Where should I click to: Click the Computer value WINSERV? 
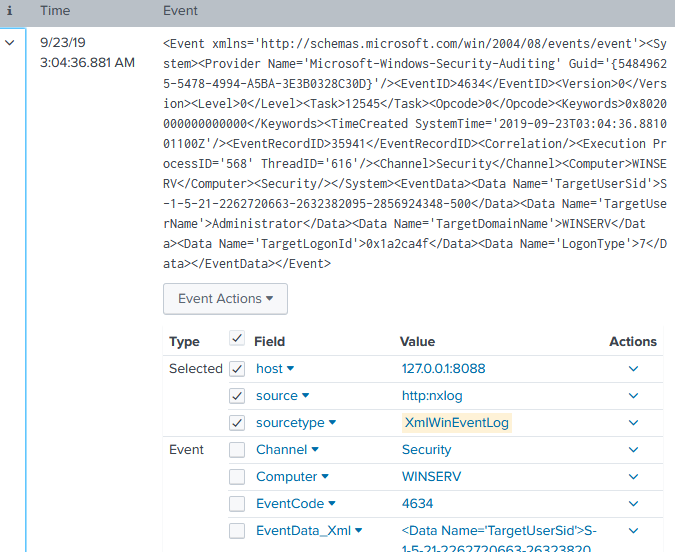tap(431, 477)
